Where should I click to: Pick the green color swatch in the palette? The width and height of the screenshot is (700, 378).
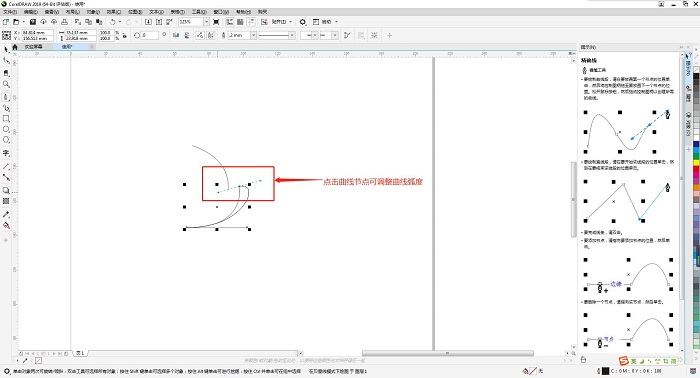[696, 157]
